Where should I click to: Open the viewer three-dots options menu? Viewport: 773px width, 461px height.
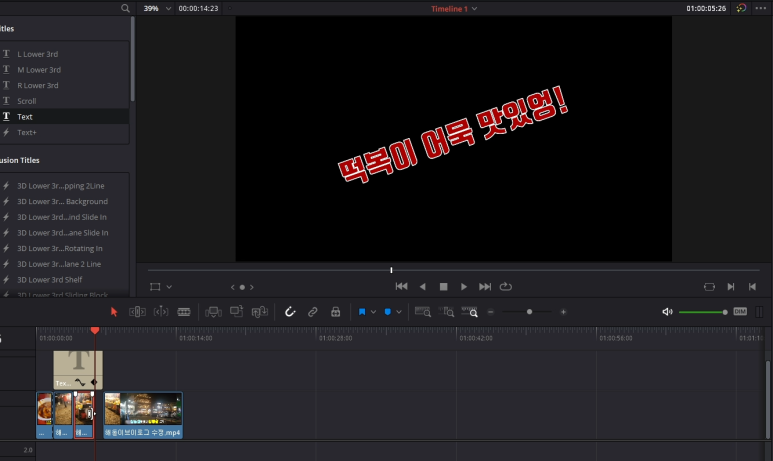(761, 8)
